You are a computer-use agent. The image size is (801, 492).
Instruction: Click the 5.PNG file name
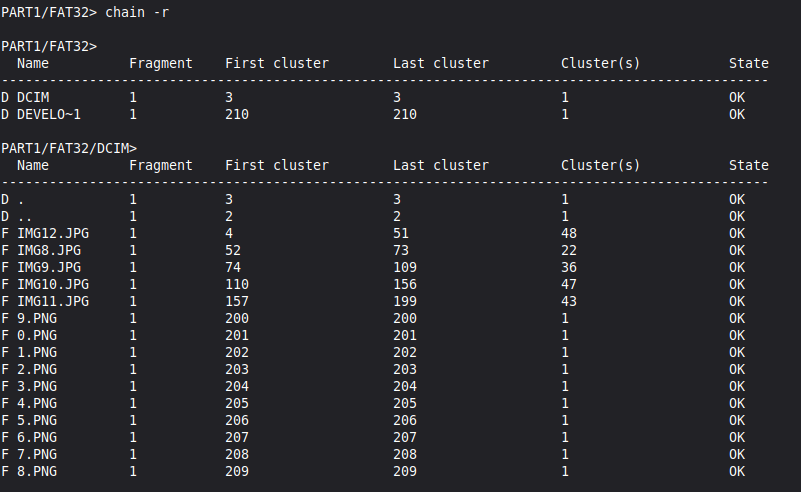point(37,420)
